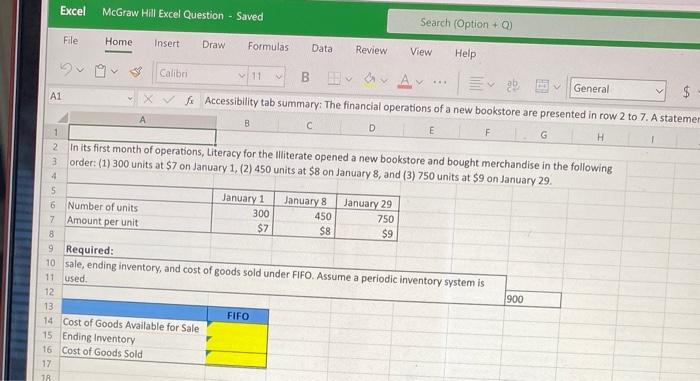
Task: Apply the yellow Fill Color bucket
Action: pyautogui.click(x=369, y=80)
